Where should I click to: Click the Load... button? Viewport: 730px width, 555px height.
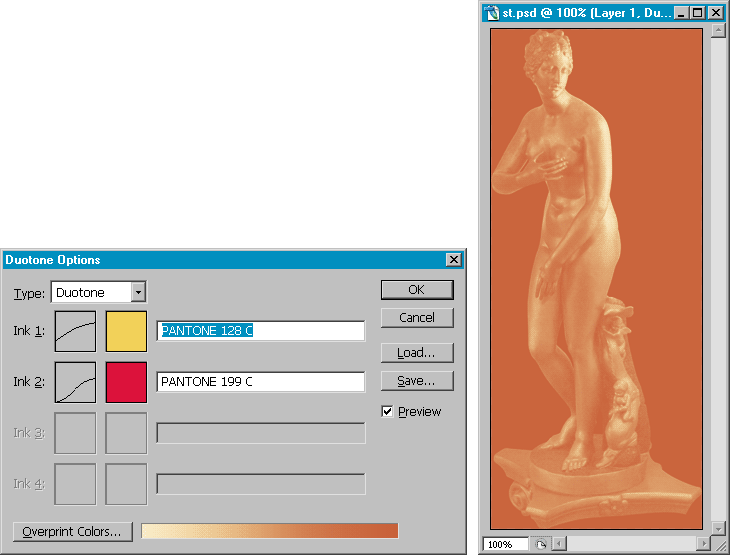pyautogui.click(x=417, y=353)
